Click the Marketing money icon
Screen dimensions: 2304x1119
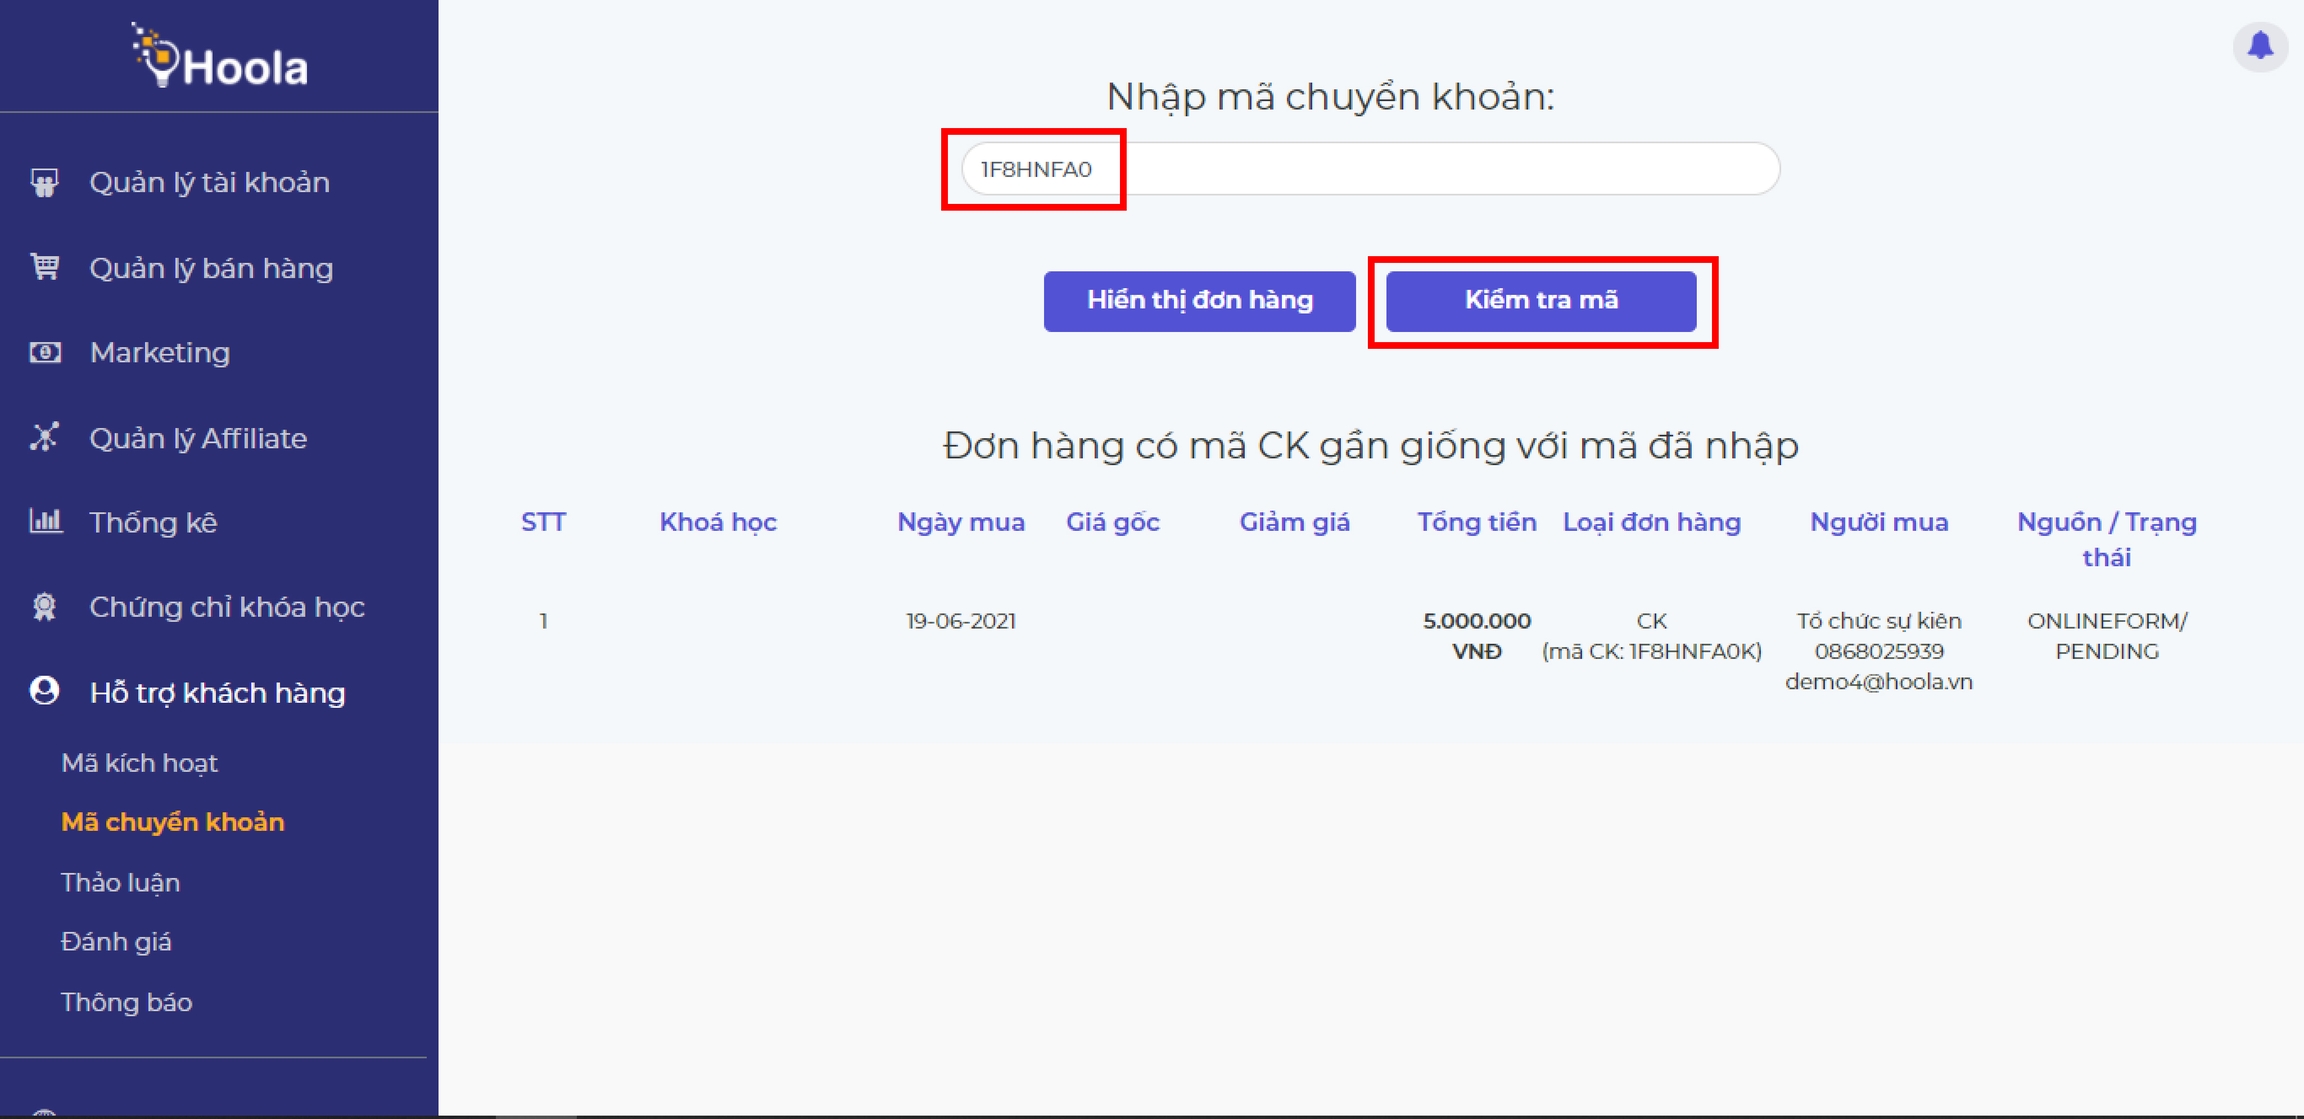click(44, 352)
